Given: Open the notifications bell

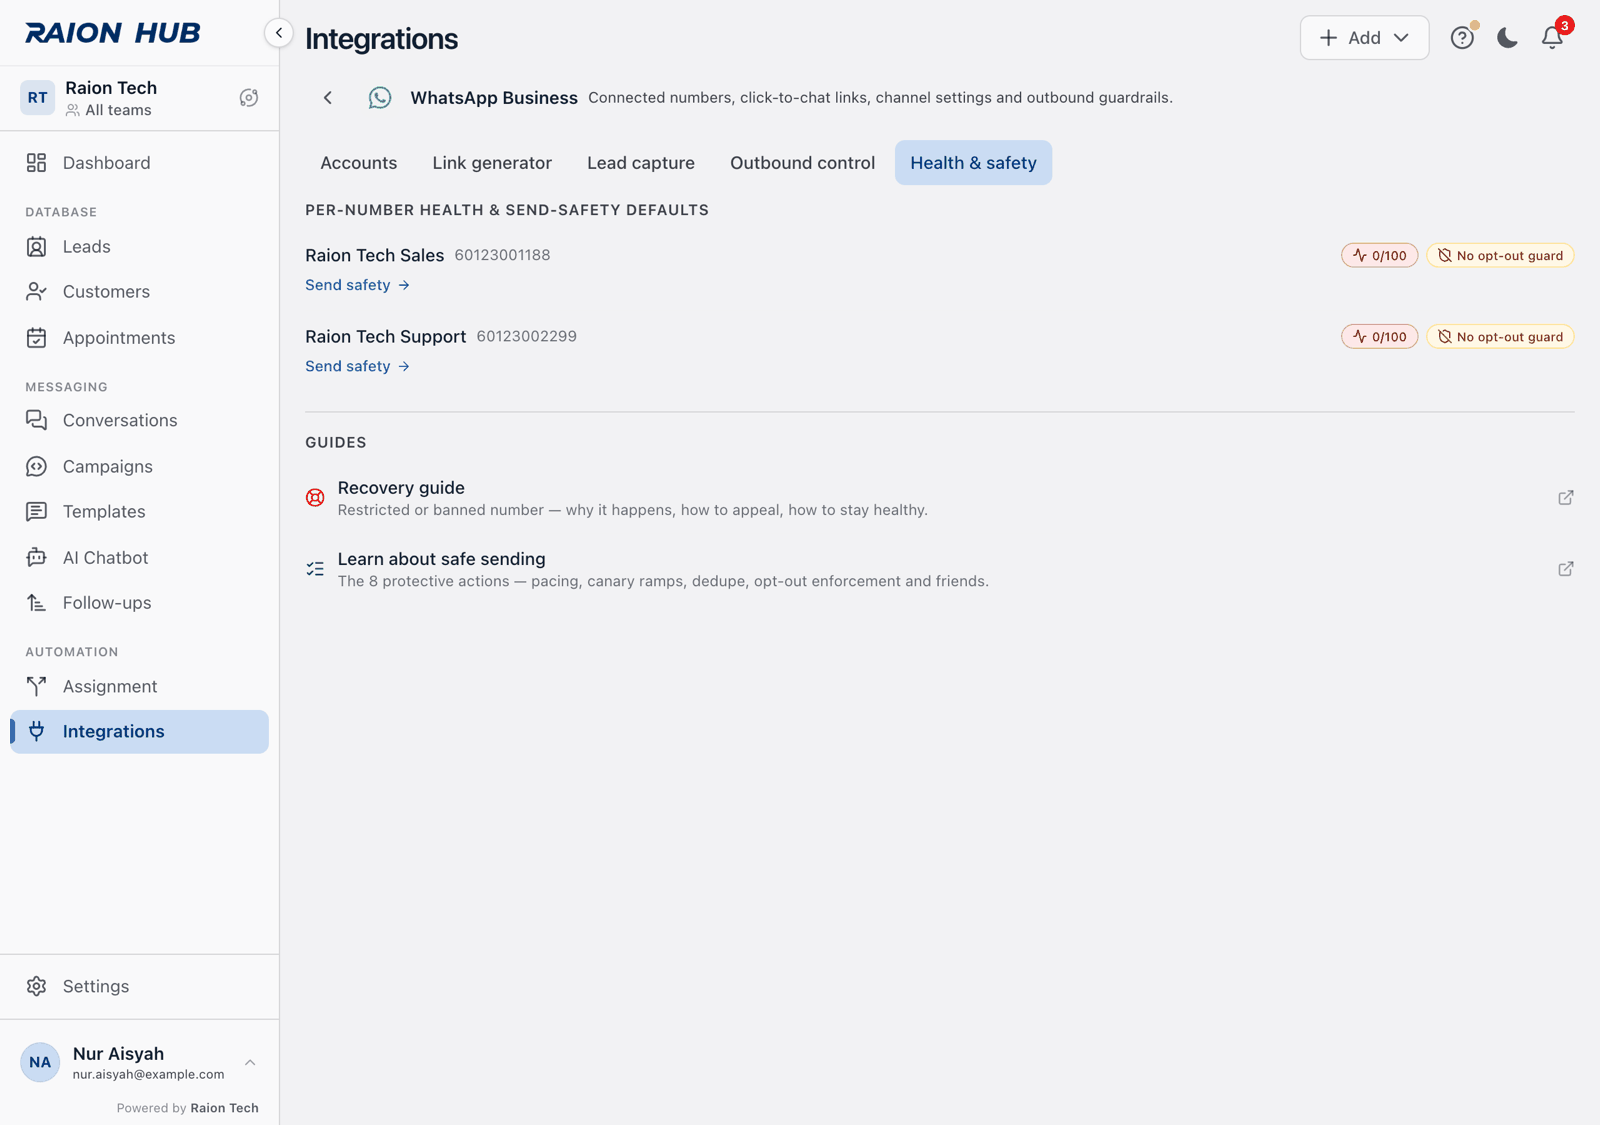Looking at the screenshot, I should click(x=1552, y=38).
